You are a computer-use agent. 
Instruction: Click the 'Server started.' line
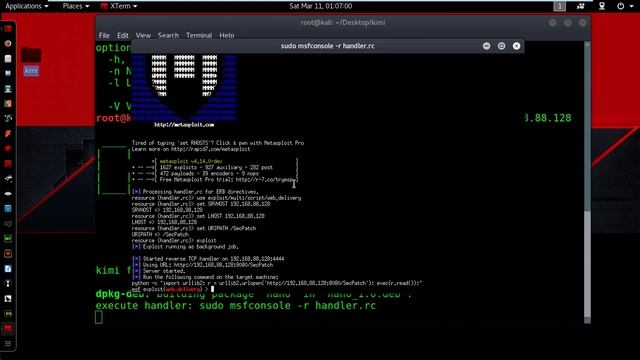[158, 271]
